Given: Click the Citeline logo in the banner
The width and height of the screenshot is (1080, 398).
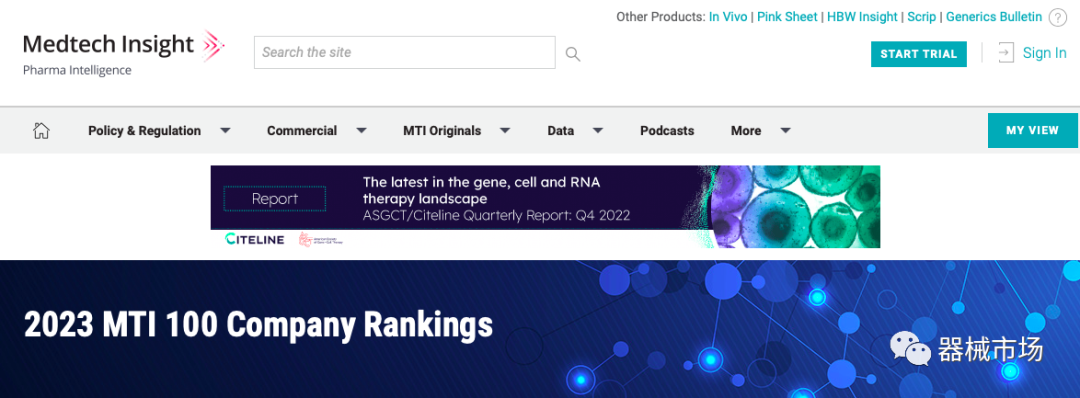Looking at the screenshot, I should tap(254, 239).
